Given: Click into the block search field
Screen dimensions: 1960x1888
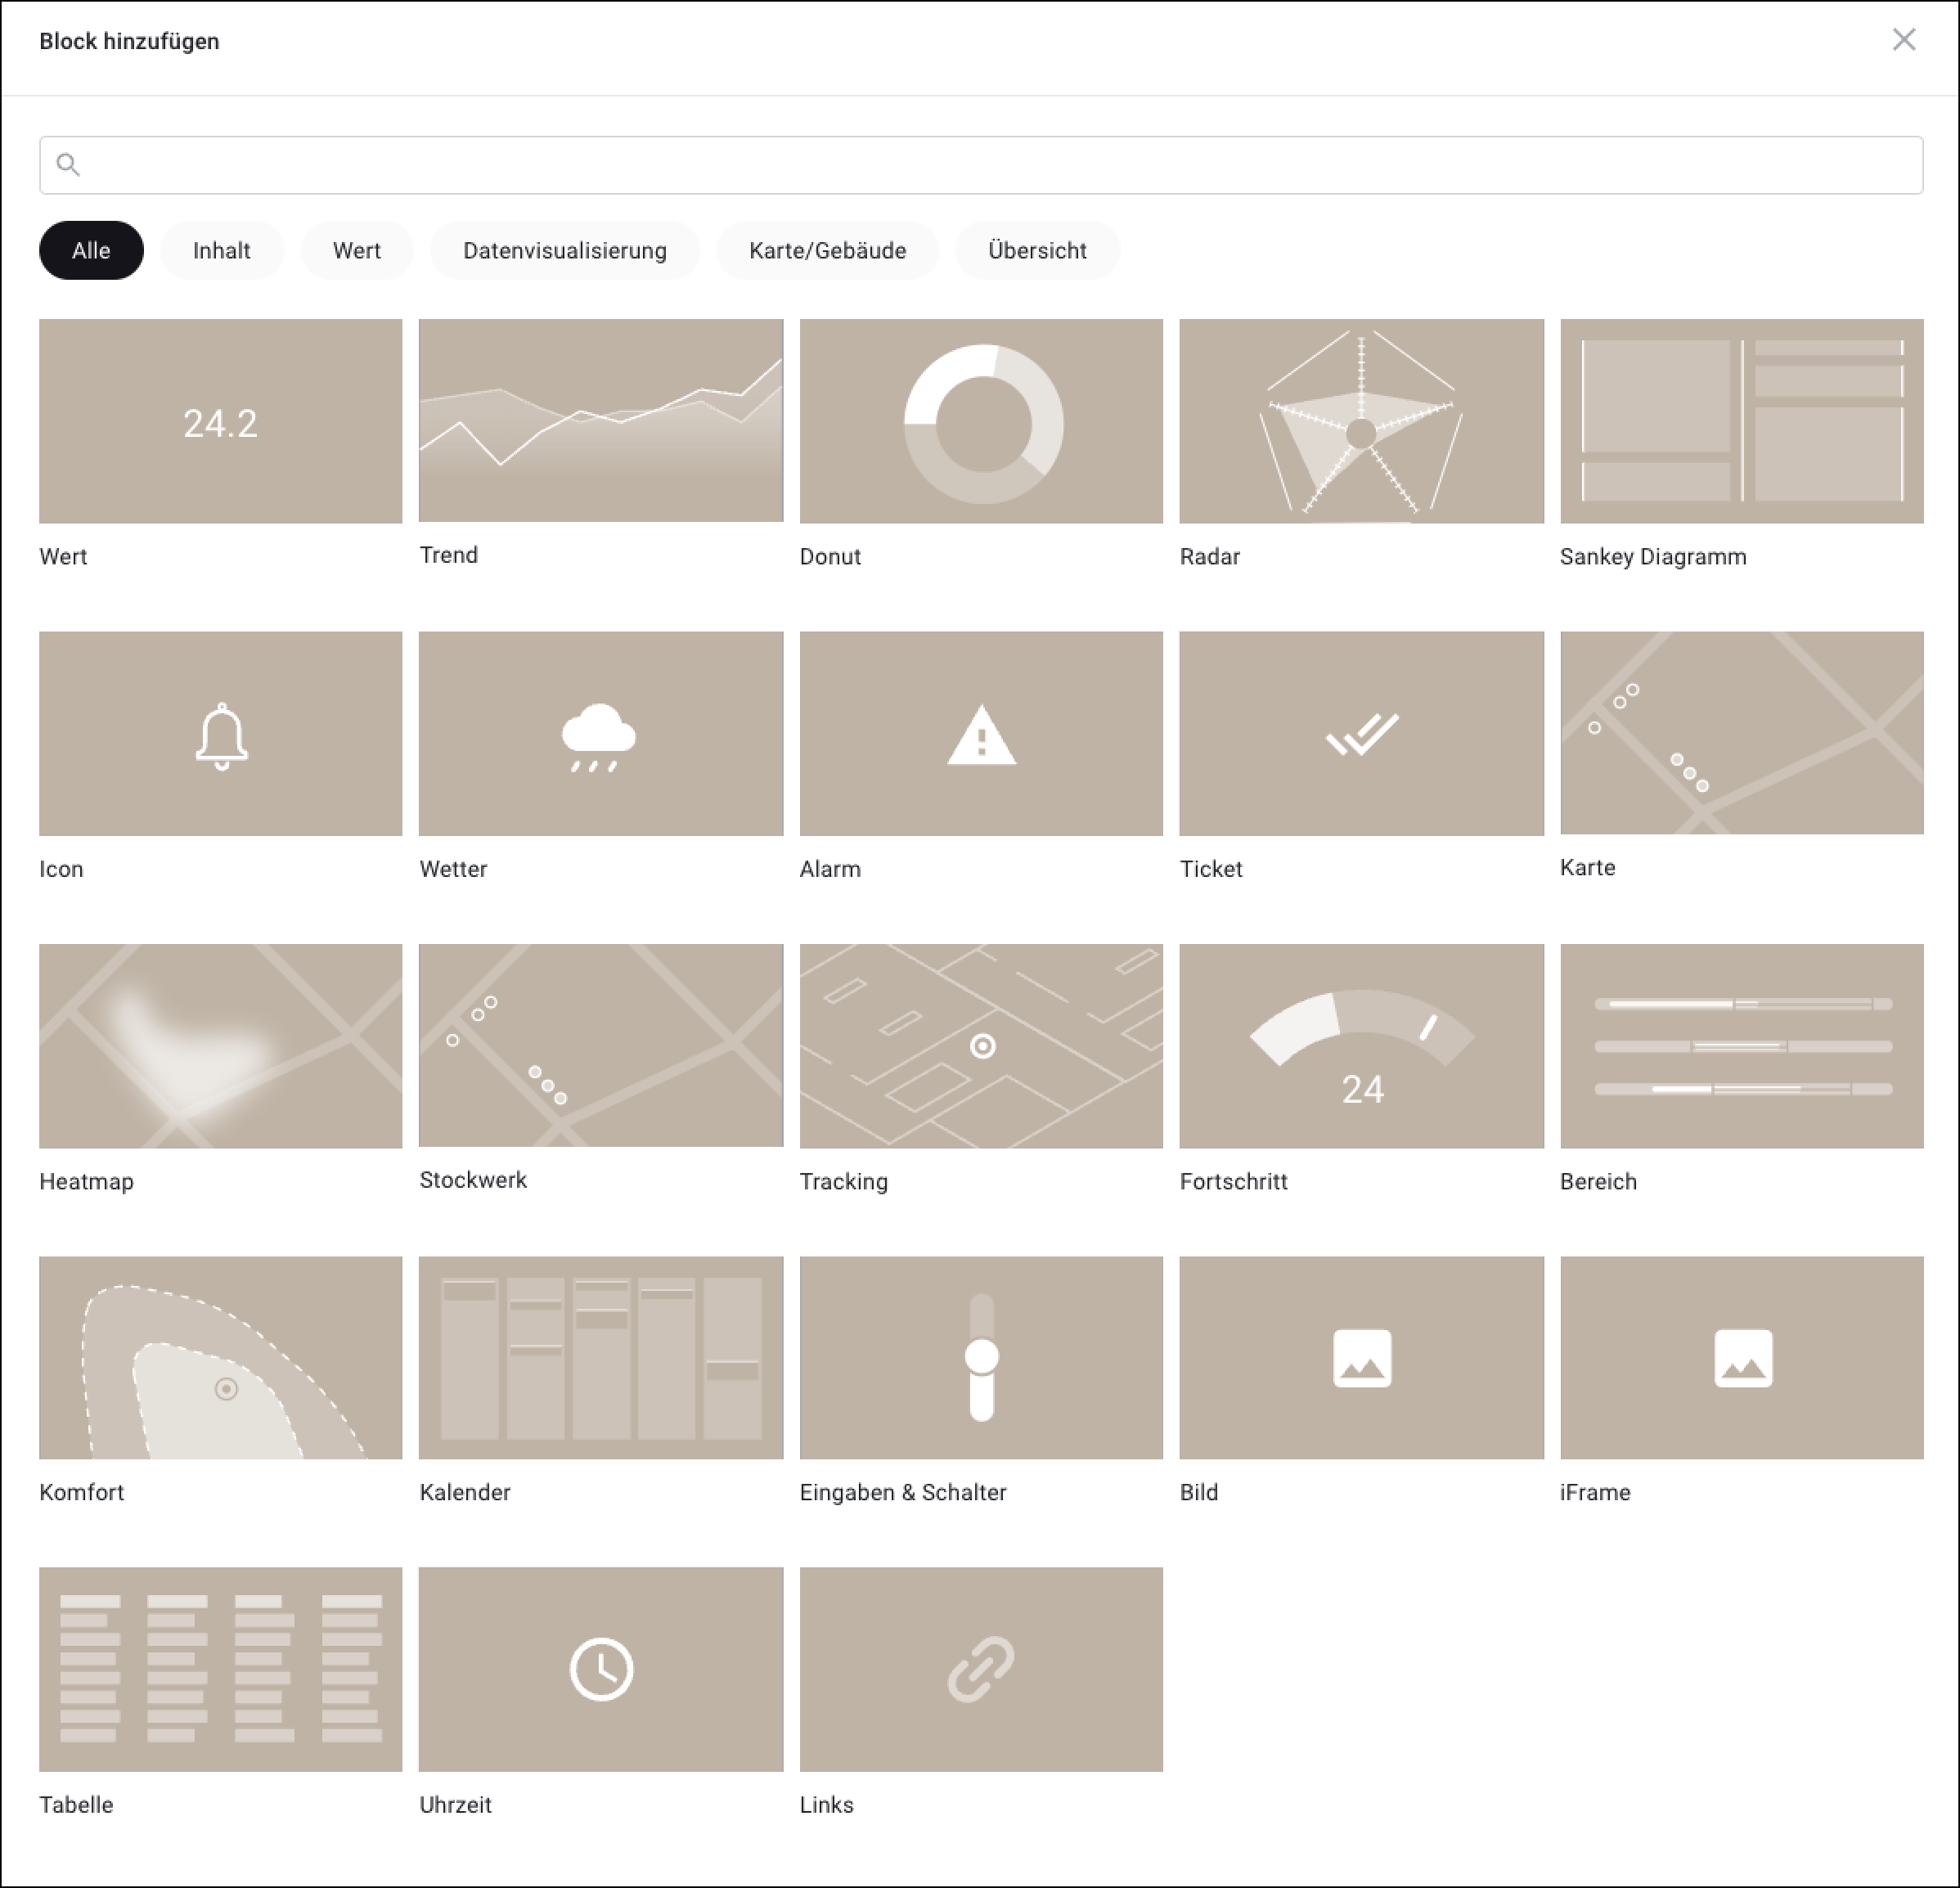Looking at the screenshot, I should coord(980,165).
